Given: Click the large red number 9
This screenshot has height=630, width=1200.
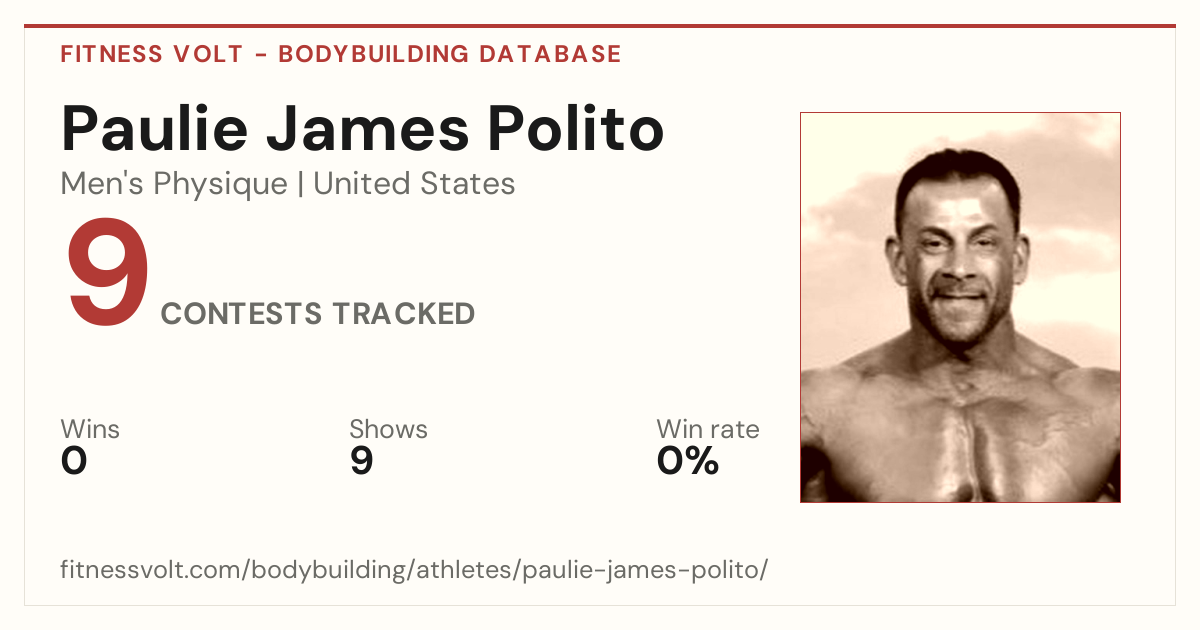Looking at the screenshot, I should pyautogui.click(x=109, y=274).
